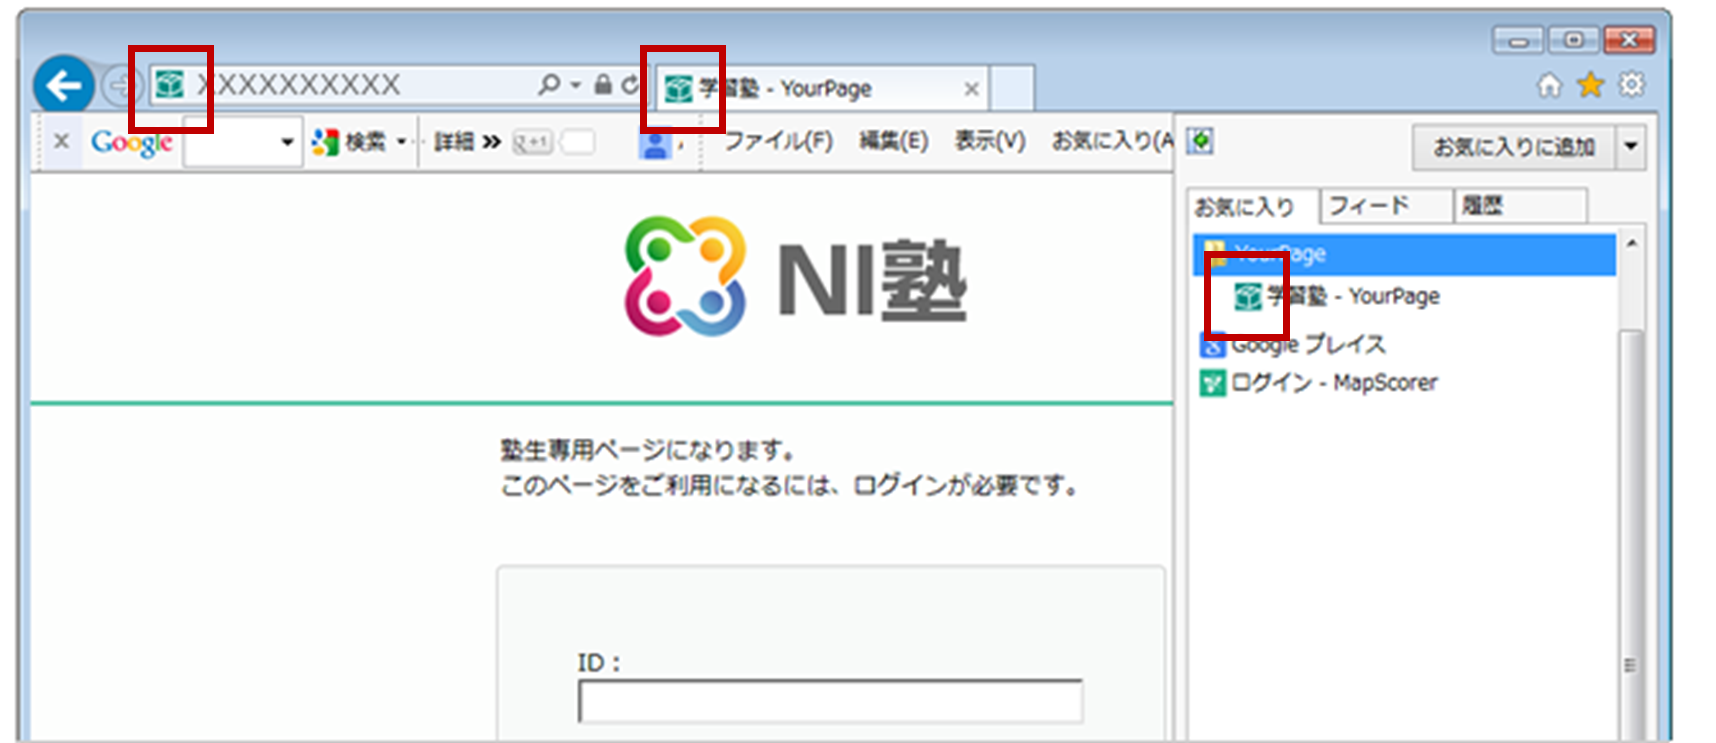Viewport: 1716px width, 743px height.
Task: Switch to the 履歴 tab
Action: (1520, 206)
